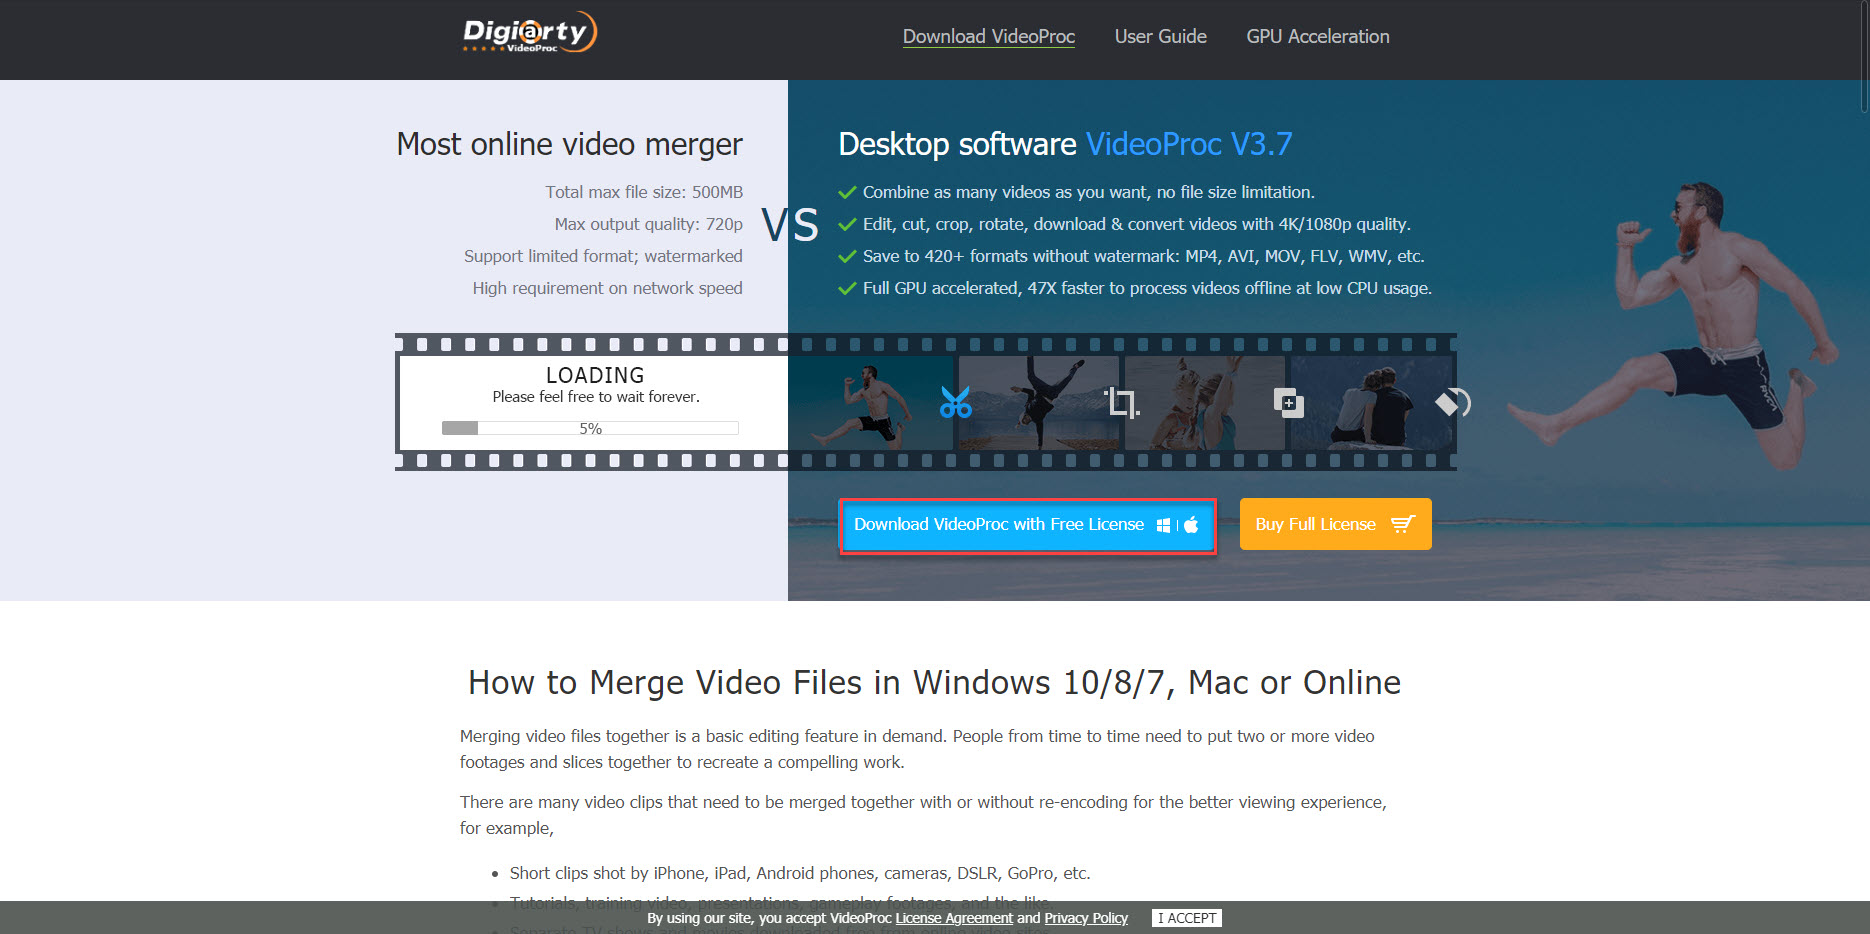
Task: Click the shopping cart icon
Action: pyautogui.click(x=1403, y=524)
